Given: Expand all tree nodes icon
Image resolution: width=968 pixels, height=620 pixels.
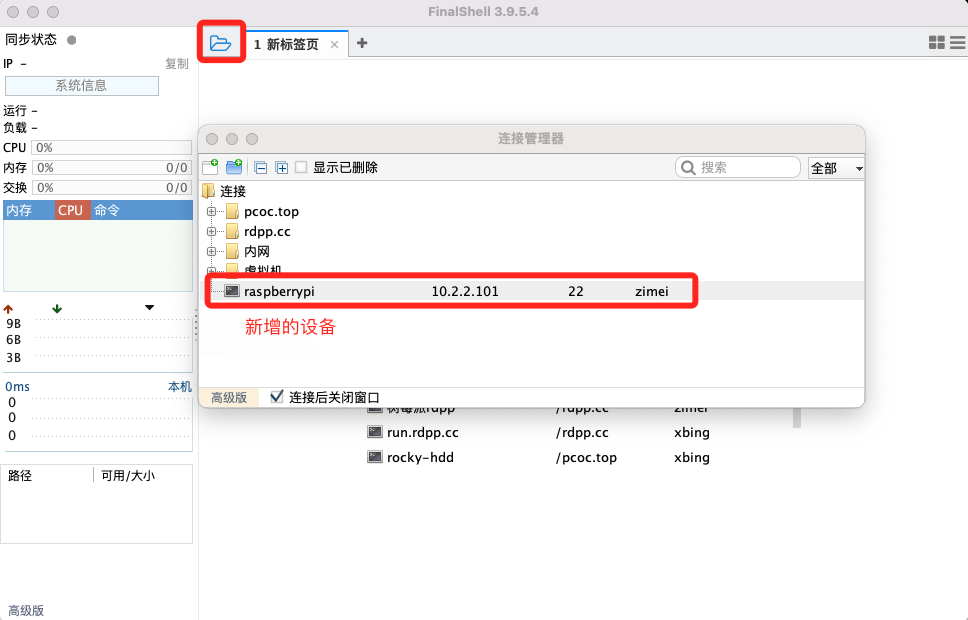Looking at the screenshot, I should coord(281,168).
